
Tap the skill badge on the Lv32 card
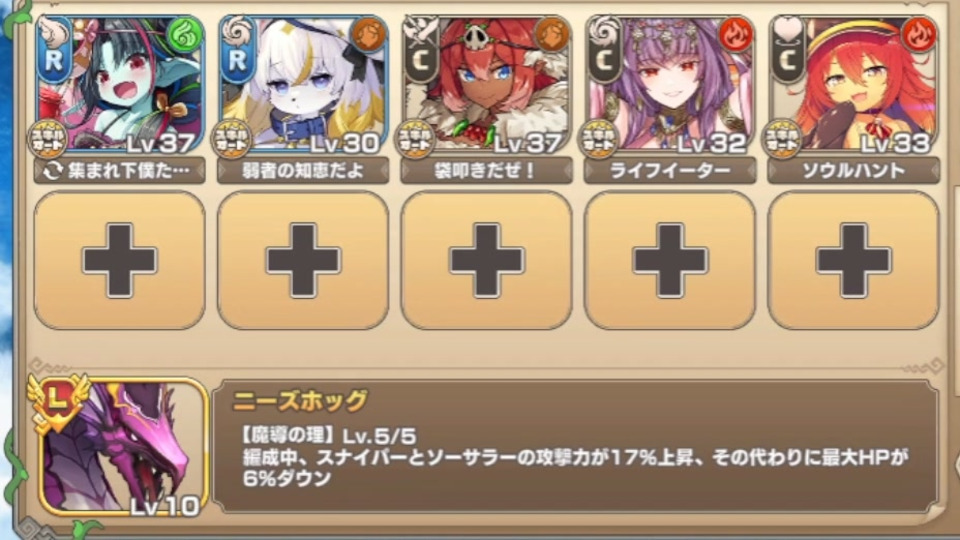pyautogui.click(x=598, y=139)
